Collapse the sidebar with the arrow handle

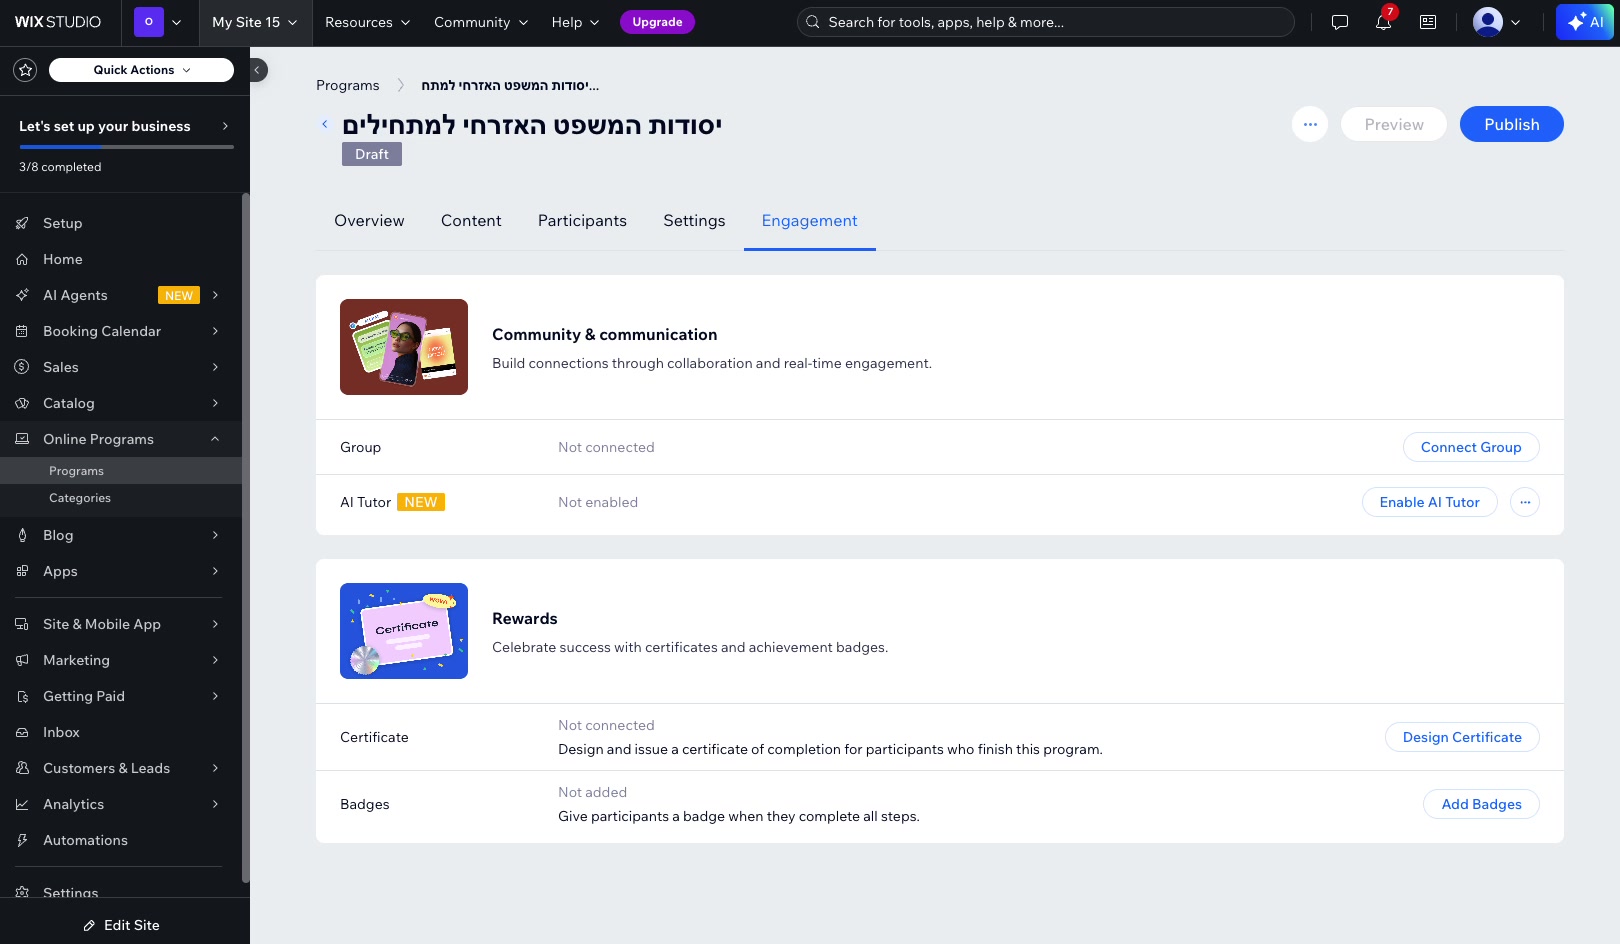coord(258,70)
